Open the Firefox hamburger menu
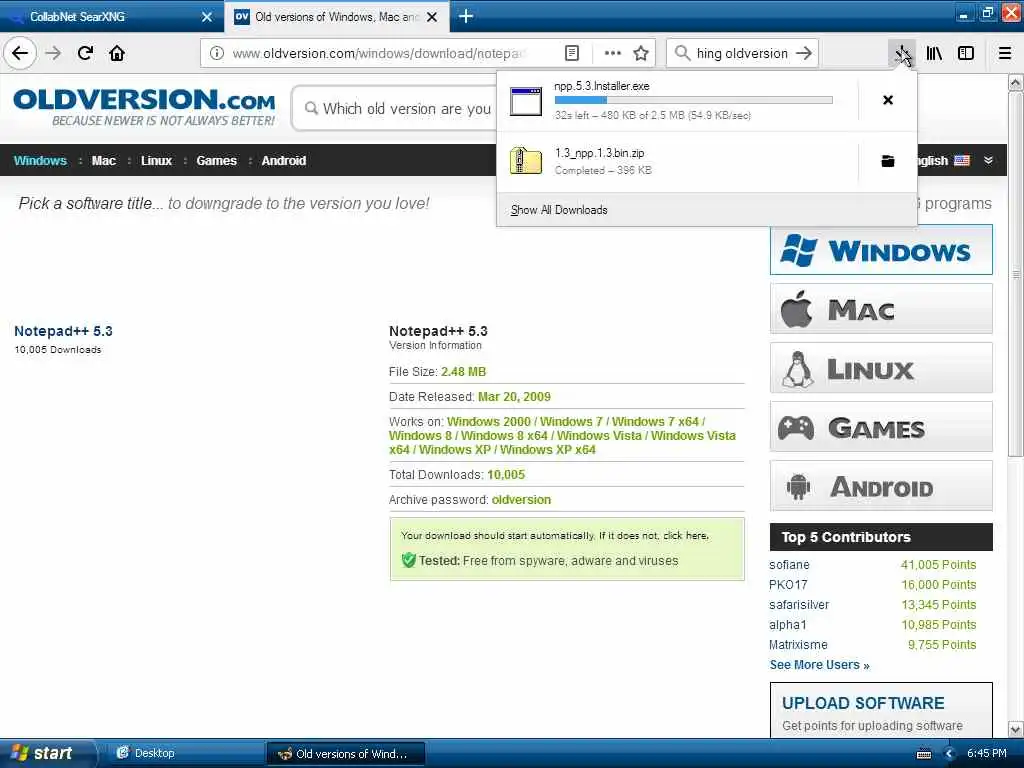 [x=1005, y=53]
